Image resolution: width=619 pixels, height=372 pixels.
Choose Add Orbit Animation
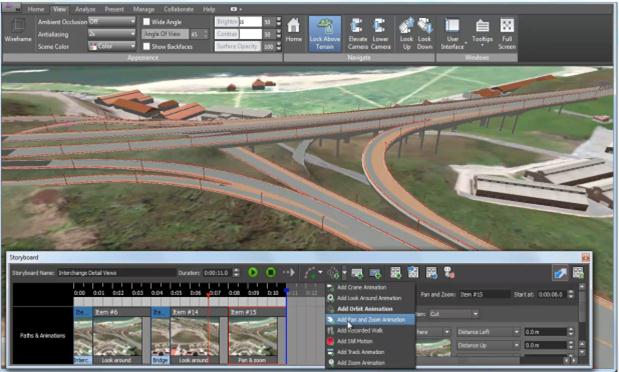(370, 308)
